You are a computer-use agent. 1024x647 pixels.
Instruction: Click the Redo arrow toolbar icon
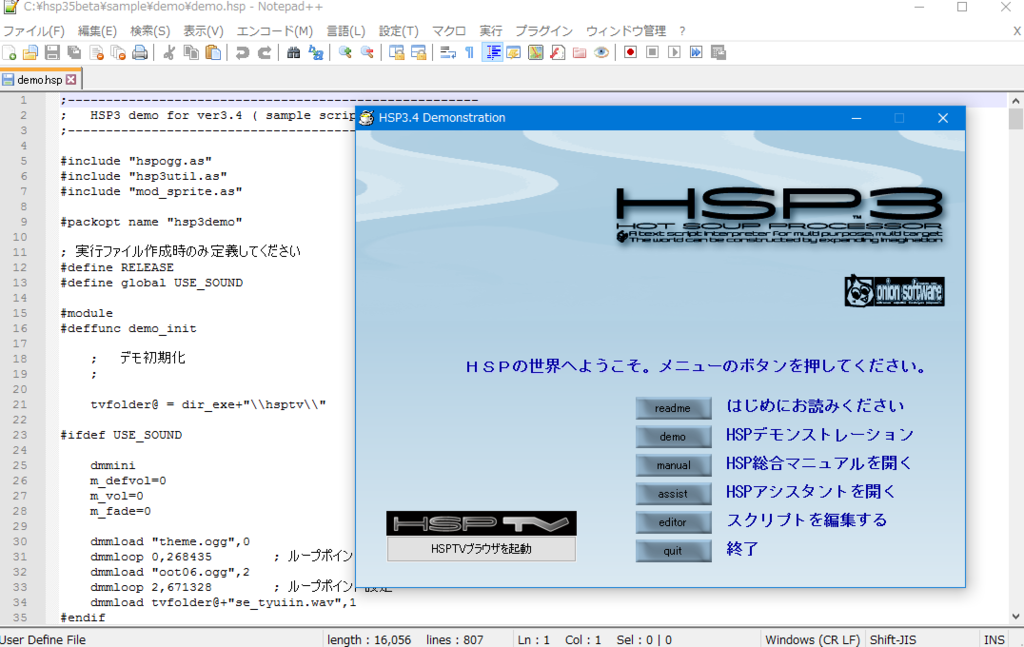264,53
